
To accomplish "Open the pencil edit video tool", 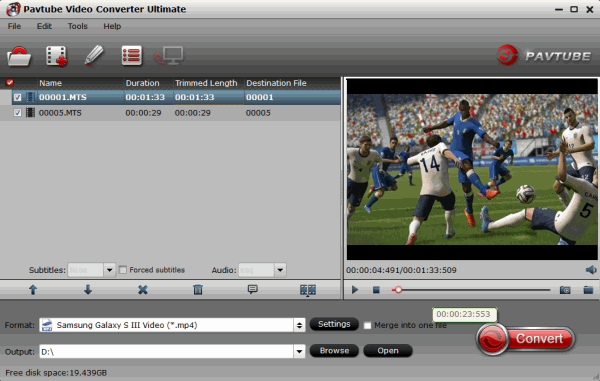I will [94, 55].
